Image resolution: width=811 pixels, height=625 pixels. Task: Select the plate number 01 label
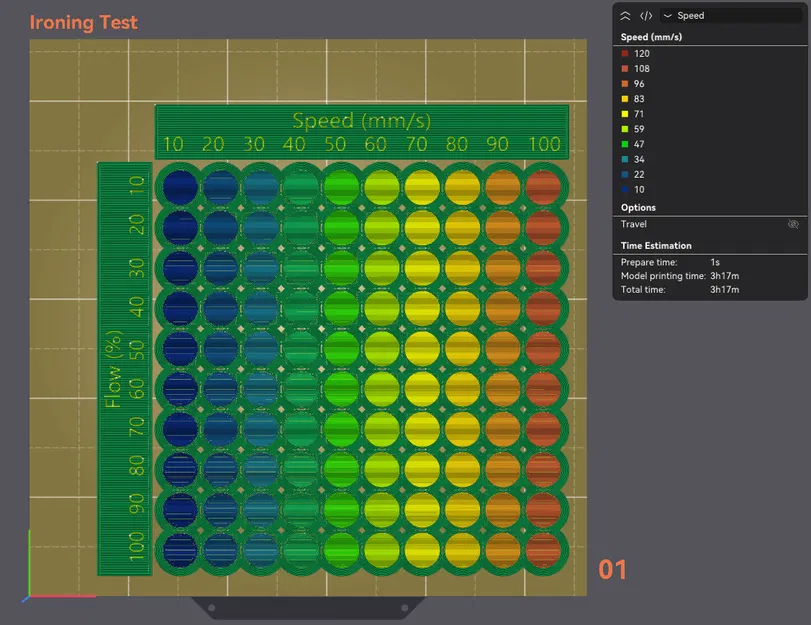[612, 570]
